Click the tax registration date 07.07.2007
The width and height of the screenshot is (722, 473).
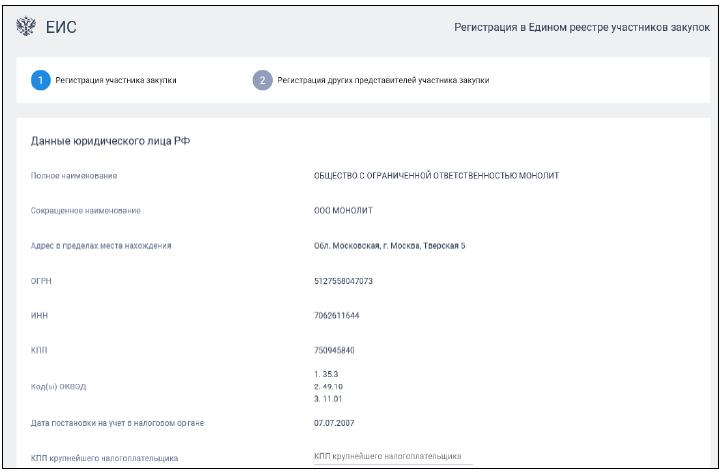[x=337, y=423]
